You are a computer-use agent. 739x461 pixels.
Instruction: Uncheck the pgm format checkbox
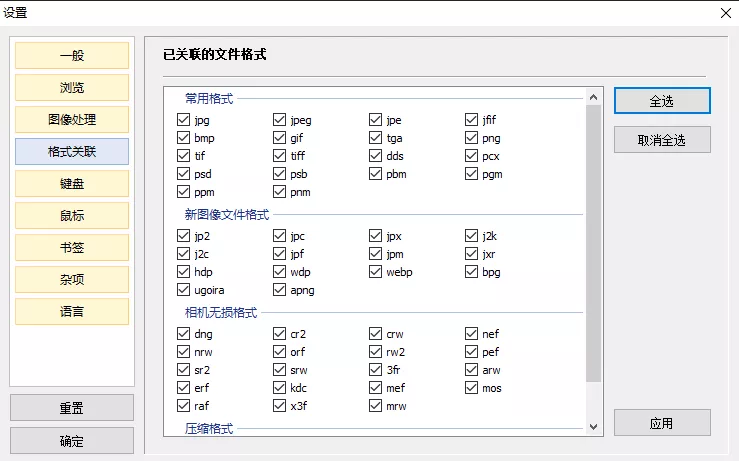471,174
